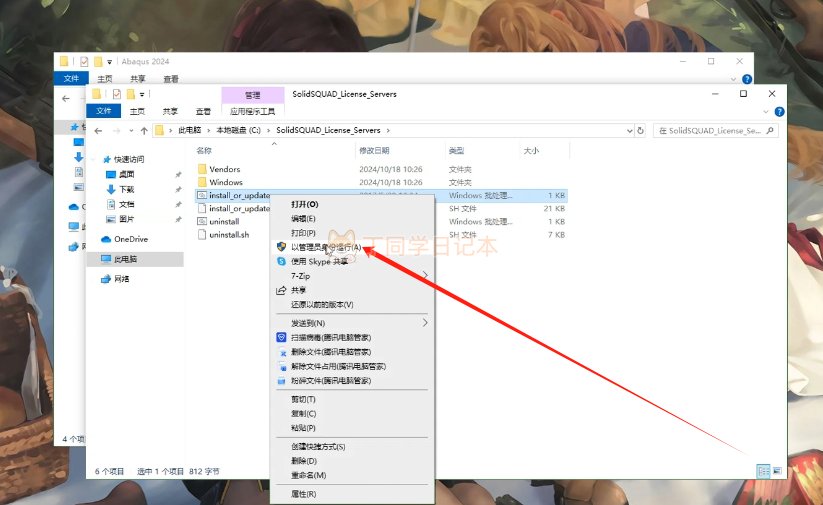This screenshot has width=823, height=505.
Task: Go up one folder level with up arrow
Action: [144, 131]
